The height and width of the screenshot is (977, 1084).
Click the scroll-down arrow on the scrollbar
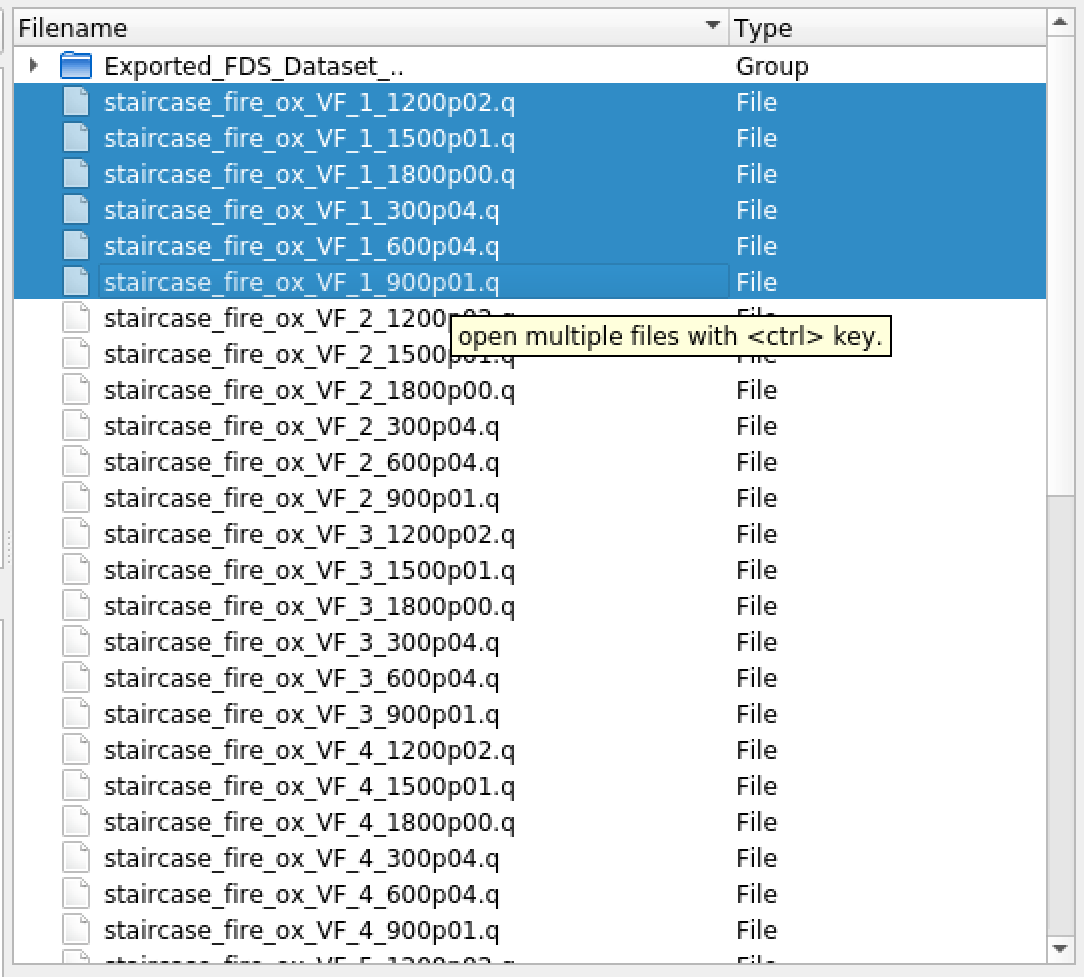pyautogui.click(x=1062, y=948)
